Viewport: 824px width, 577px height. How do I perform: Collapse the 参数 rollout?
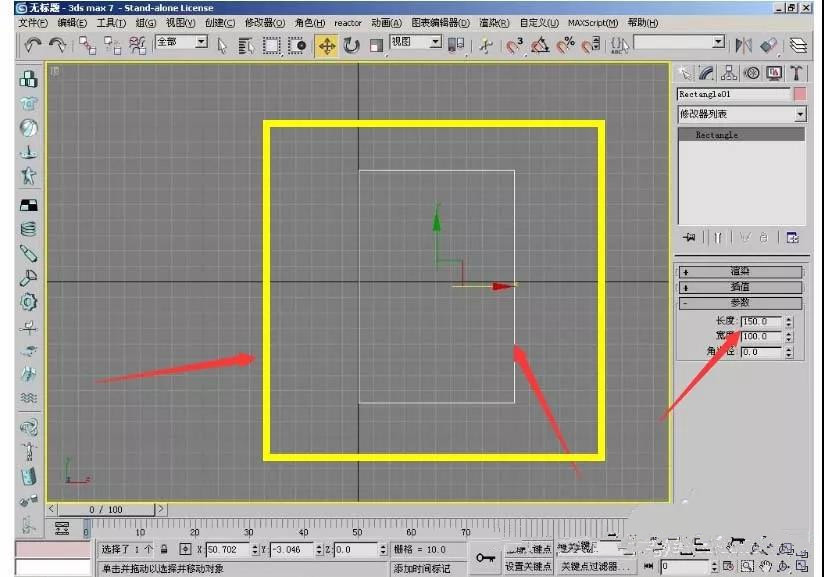coord(740,303)
